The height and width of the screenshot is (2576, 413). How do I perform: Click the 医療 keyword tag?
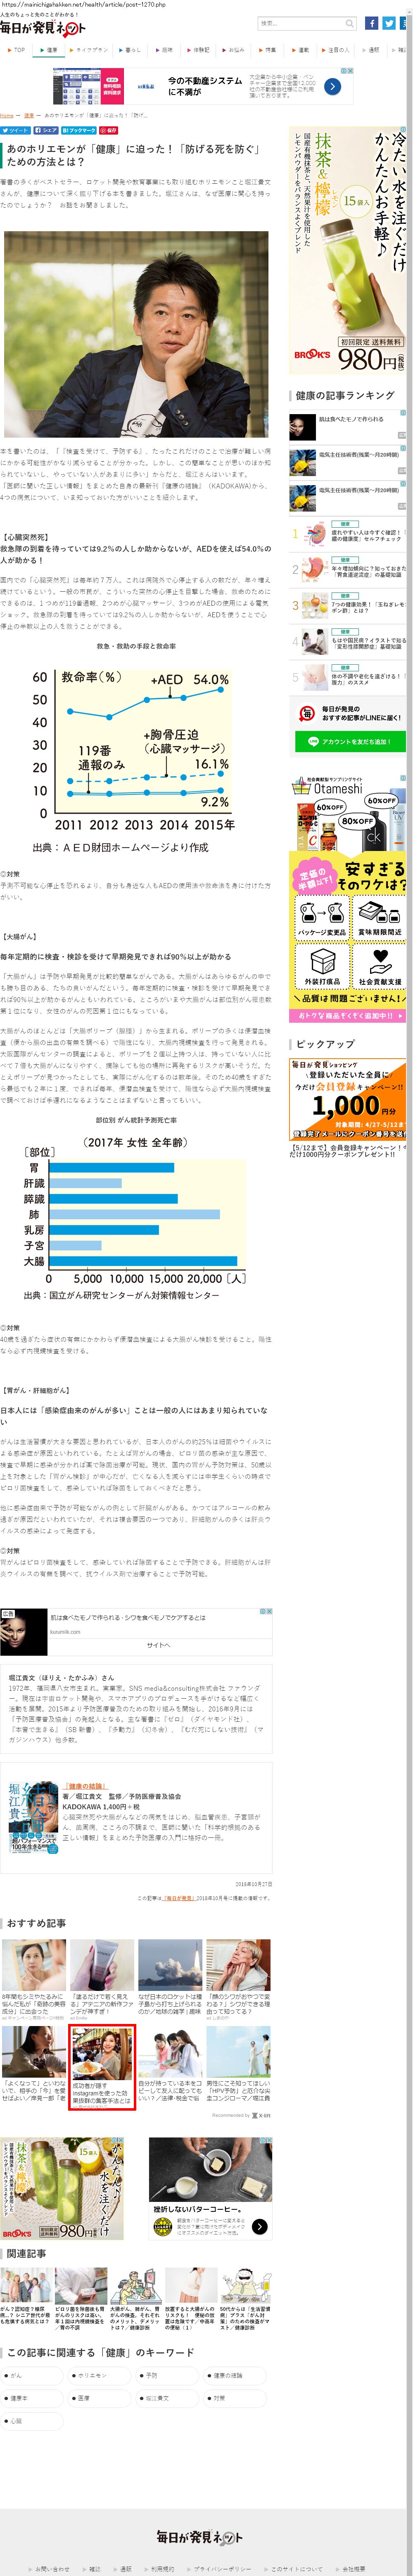(x=99, y=2398)
